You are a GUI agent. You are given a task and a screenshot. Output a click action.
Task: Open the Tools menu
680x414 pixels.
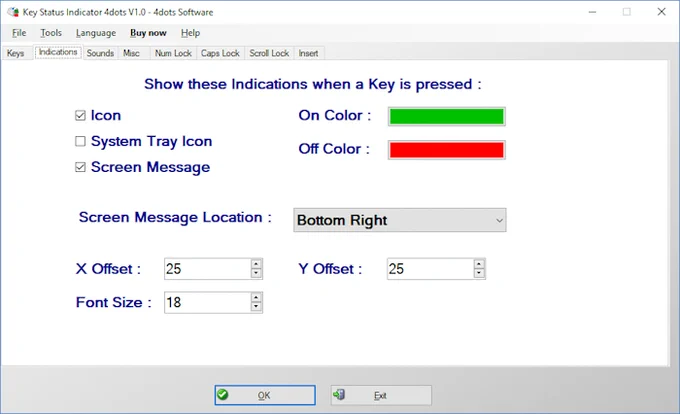click(51, 33)
